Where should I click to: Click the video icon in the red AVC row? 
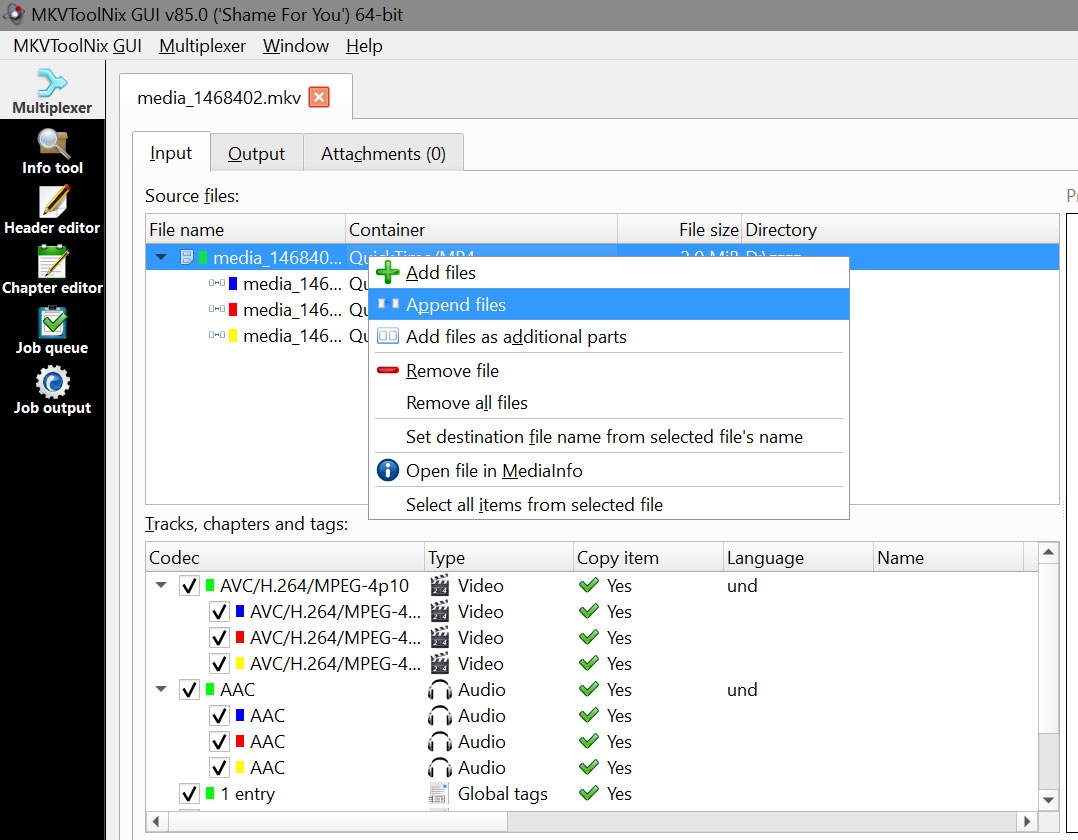[x=439, y=637]
